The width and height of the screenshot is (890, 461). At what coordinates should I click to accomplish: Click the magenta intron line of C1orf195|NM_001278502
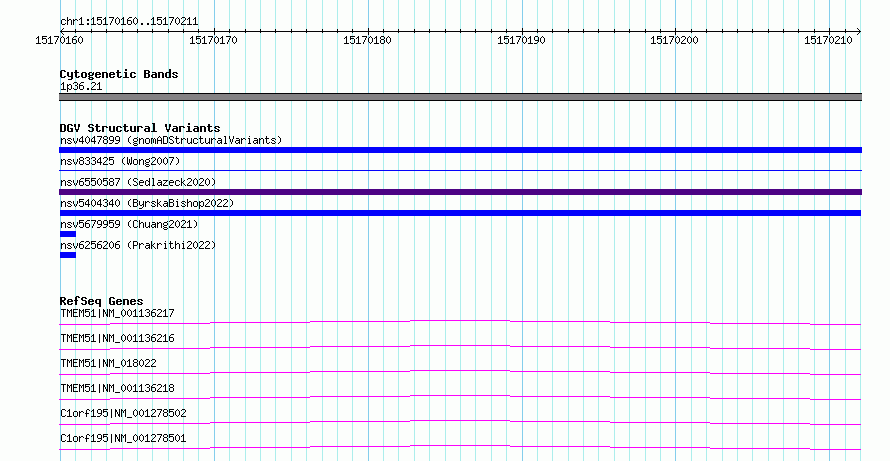click(460, 422)
